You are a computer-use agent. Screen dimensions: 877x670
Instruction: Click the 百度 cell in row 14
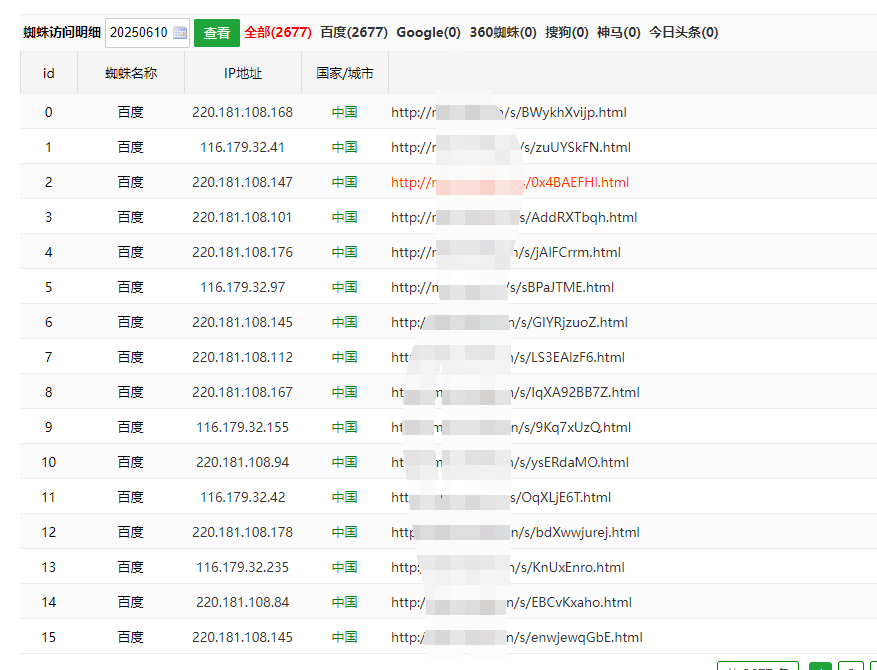point(131,602)
